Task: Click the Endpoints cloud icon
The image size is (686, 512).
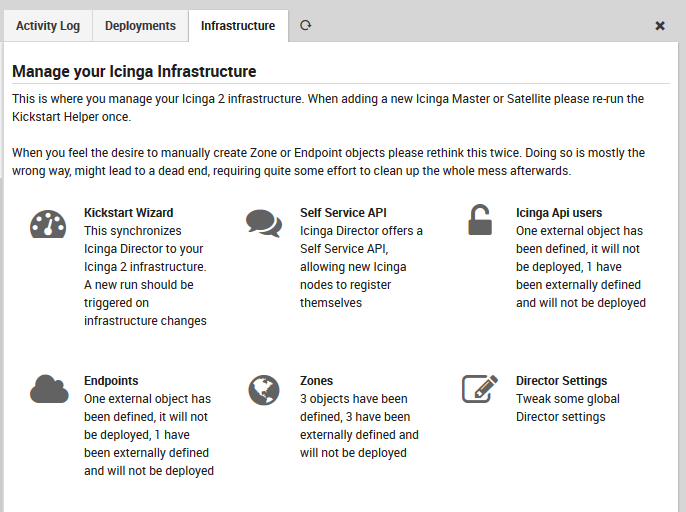Action: click(x=48, y=389)
